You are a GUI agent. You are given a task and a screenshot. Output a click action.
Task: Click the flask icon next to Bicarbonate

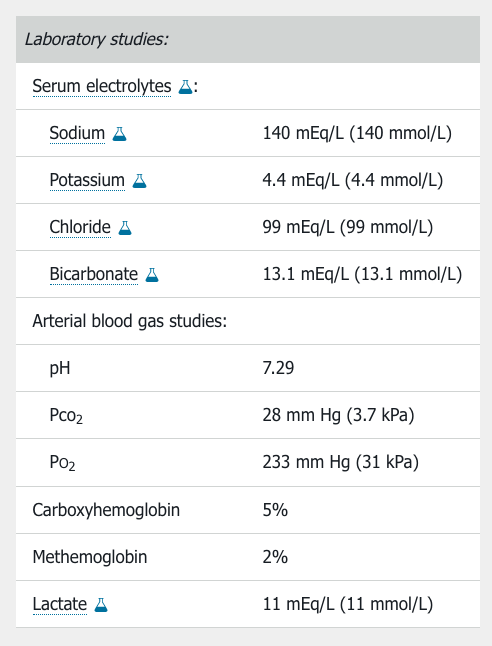pyautogui.click(x=152, y=275)
